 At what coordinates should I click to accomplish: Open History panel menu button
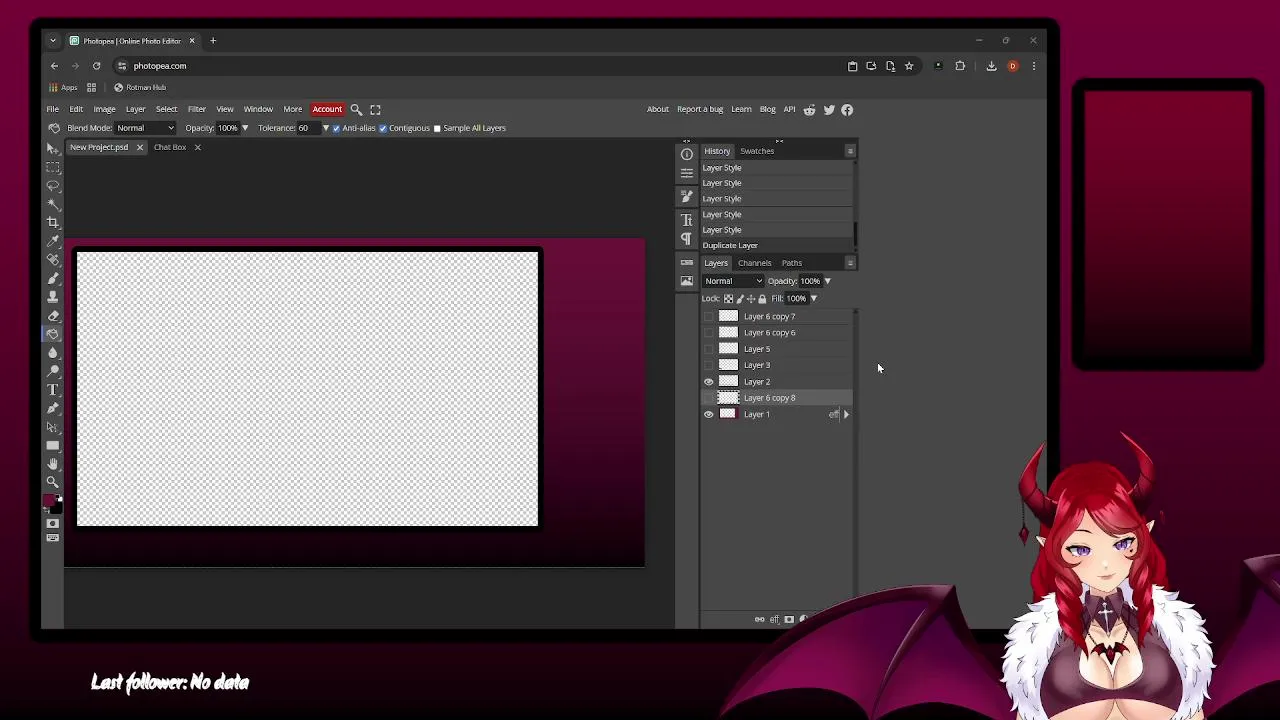coord(850,151)
